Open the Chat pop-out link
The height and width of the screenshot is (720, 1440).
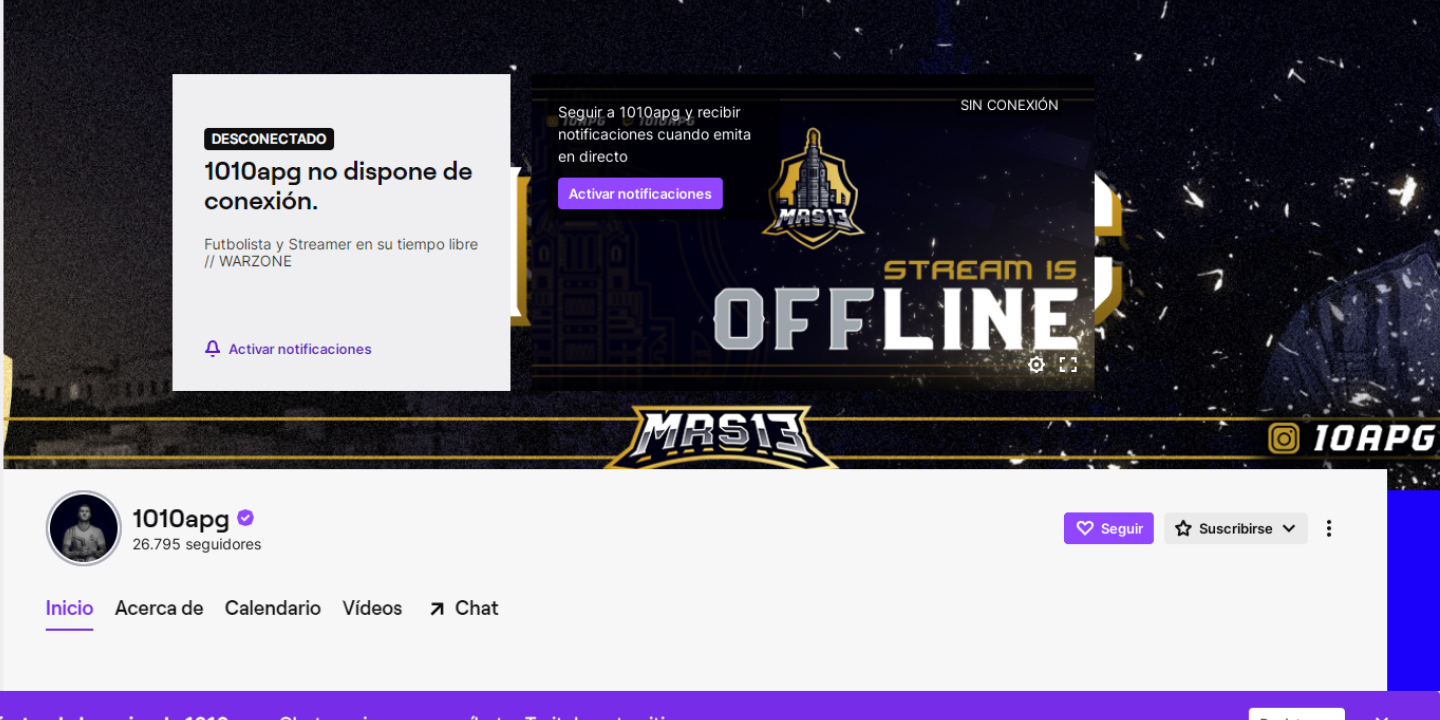coord(463,608)
